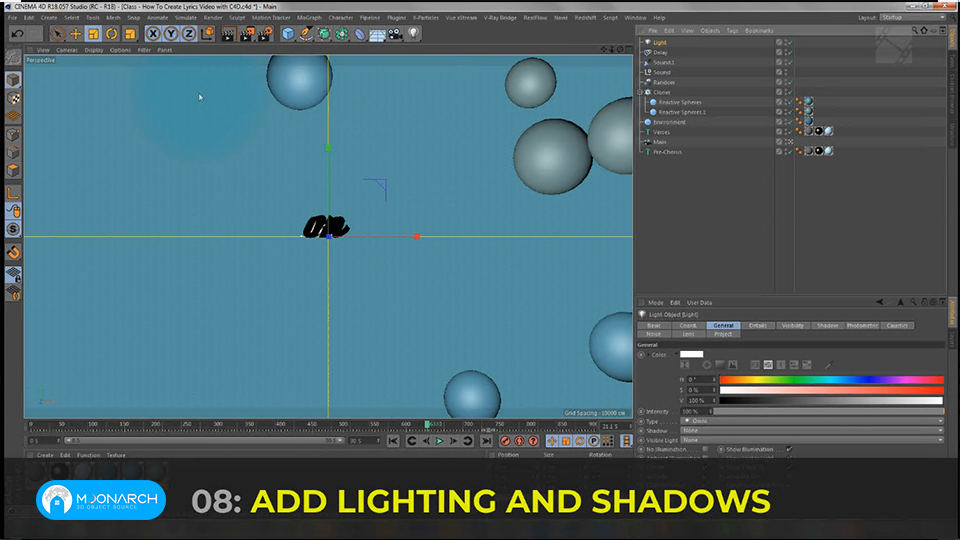The width and height of the screenshot is (960, 540).
Task: Collapse the Cloner hierarchy
Action: click(640, 92)
